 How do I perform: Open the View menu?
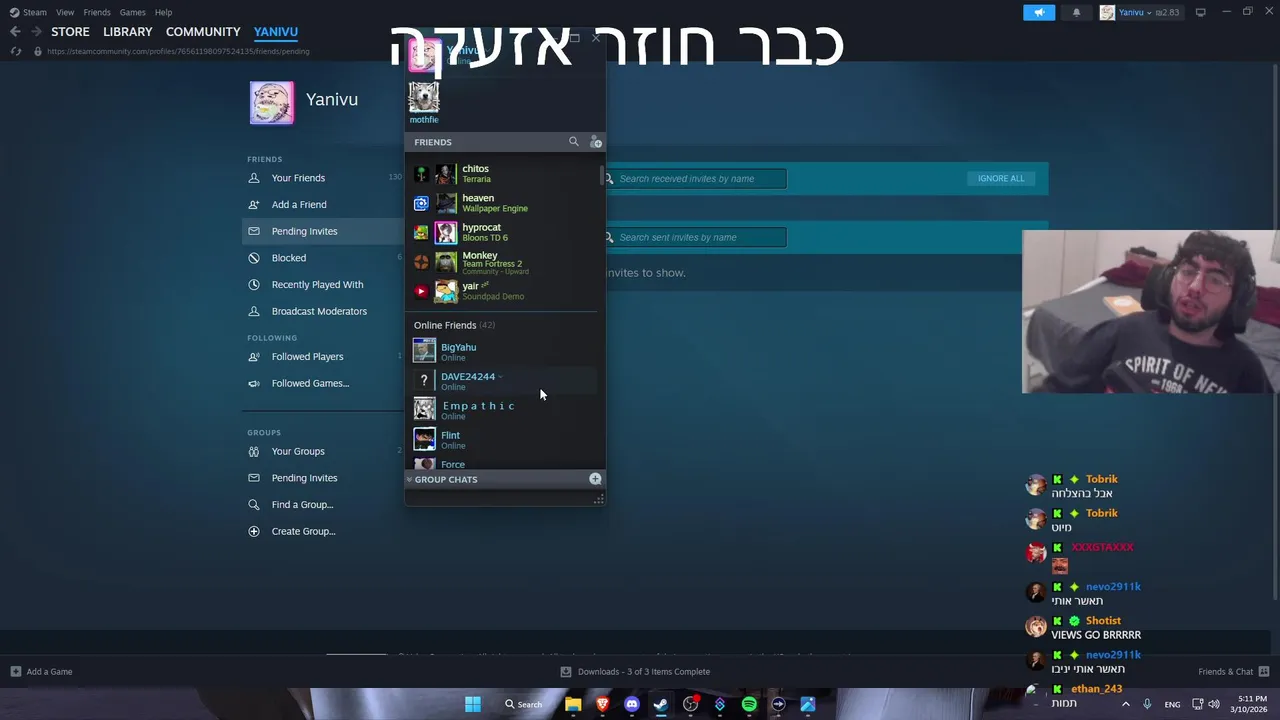tap(65, 12)
